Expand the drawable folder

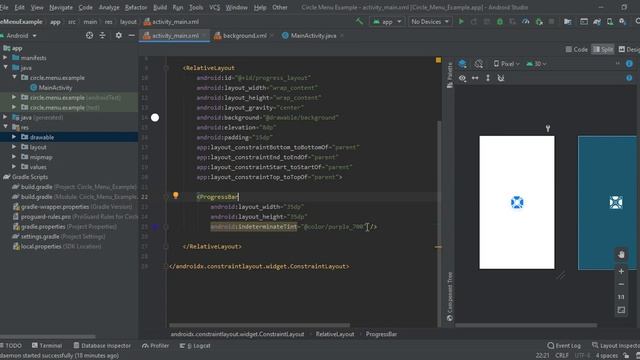14,137
